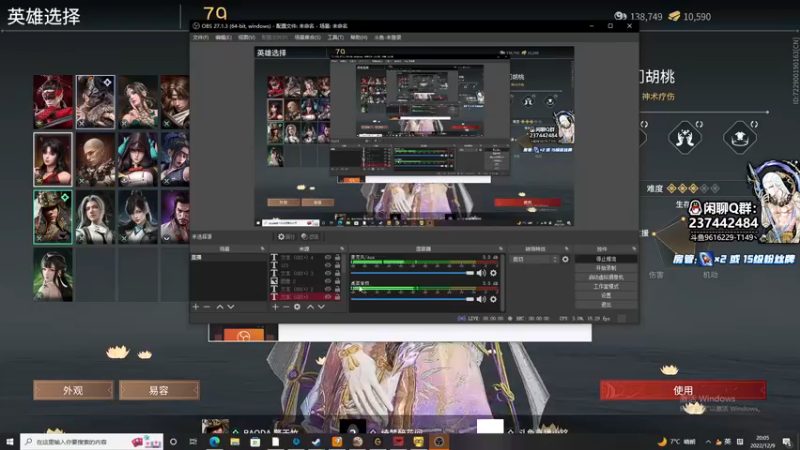800x450 pixels.
Task: Pop out the controls dock icon
Action: coord(634,248)
